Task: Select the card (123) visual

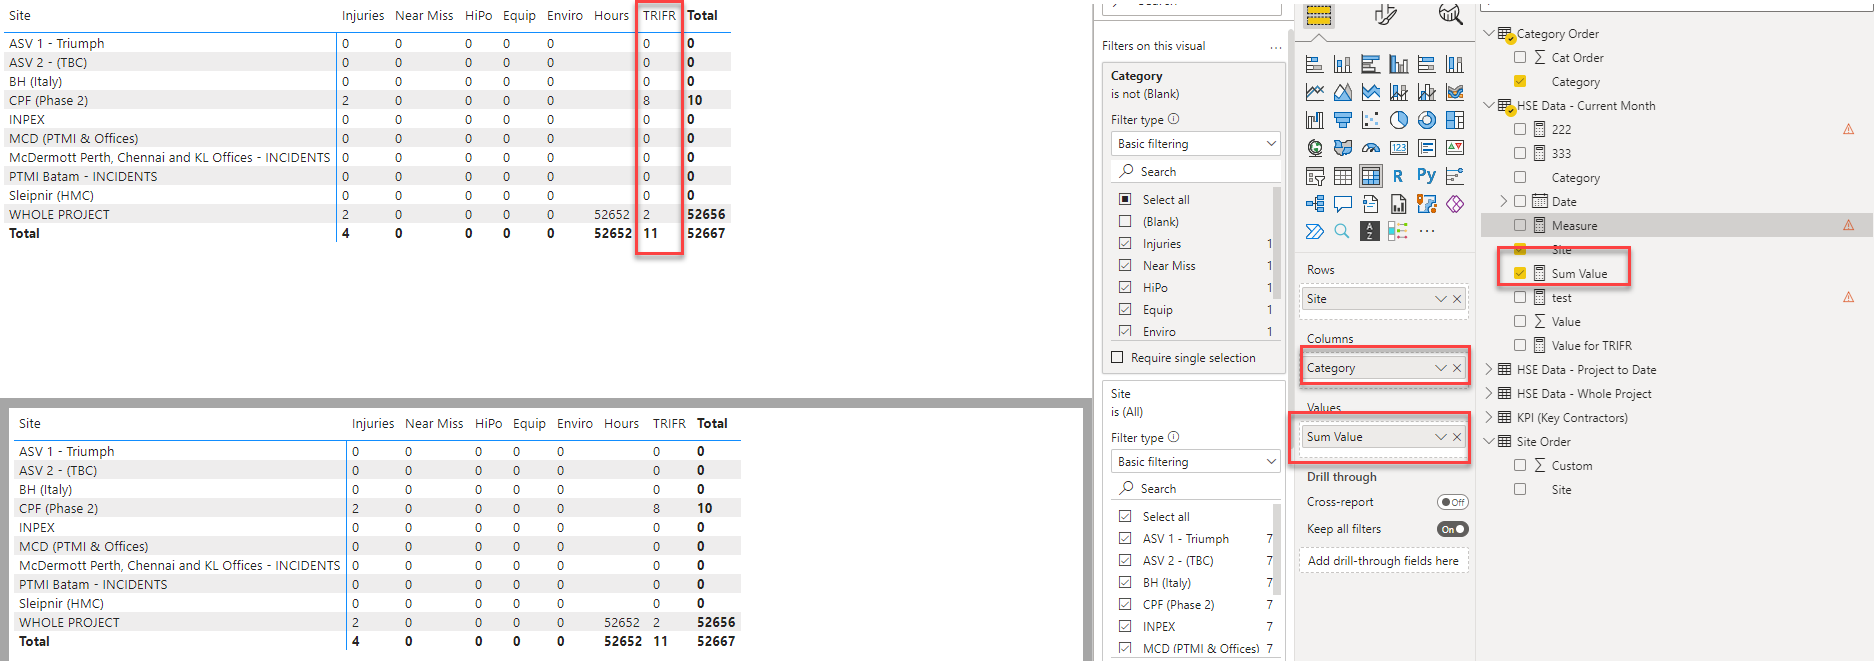Action: pos(1399,148)
